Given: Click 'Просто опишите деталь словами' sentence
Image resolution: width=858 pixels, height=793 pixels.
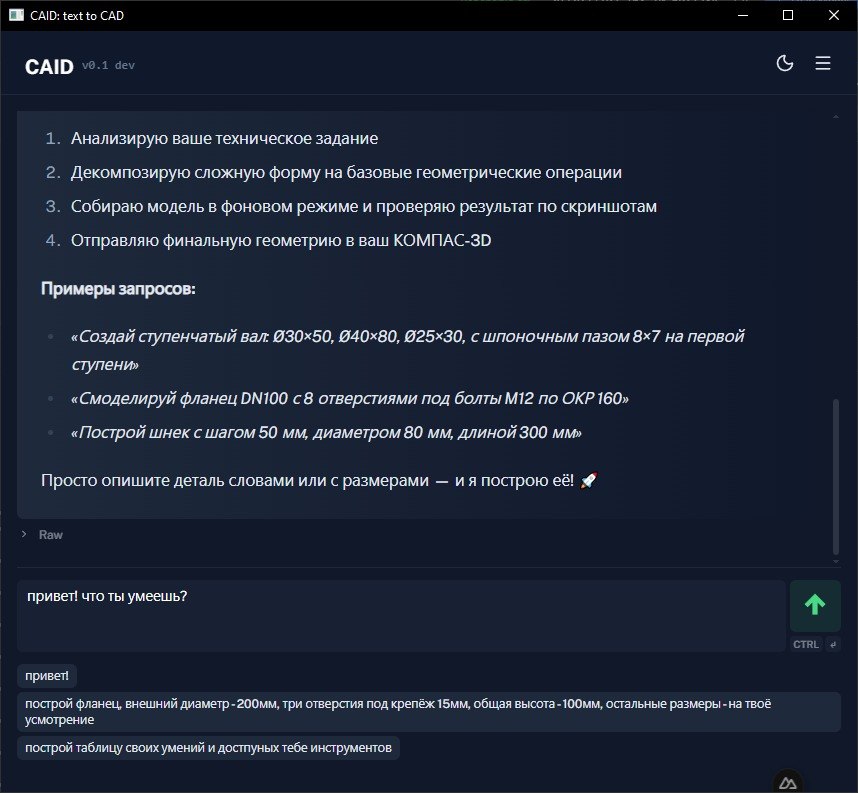Looking at the screenshot, I should coord(308,481).
